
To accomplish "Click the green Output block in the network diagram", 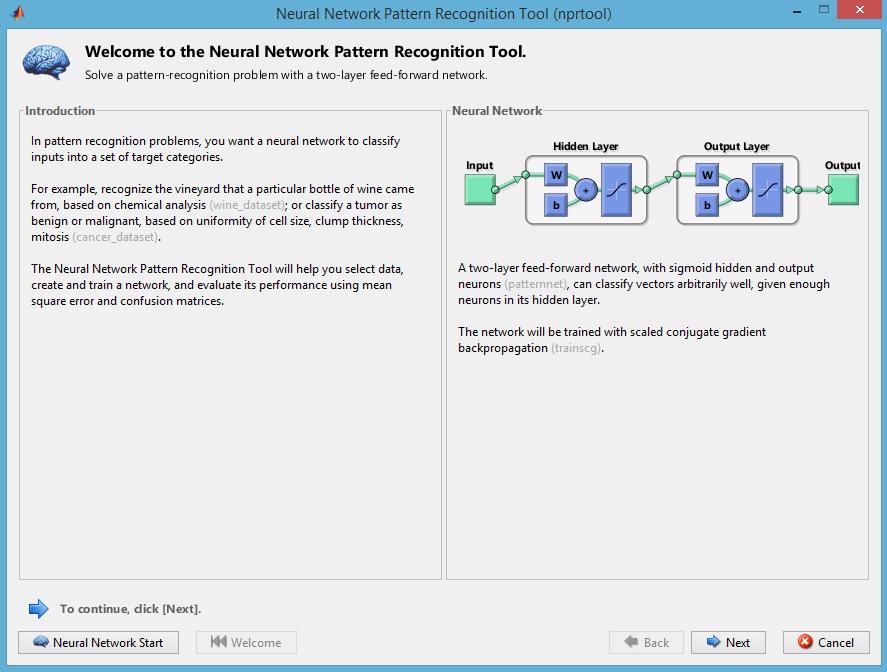I will click(x=843, y=189).
